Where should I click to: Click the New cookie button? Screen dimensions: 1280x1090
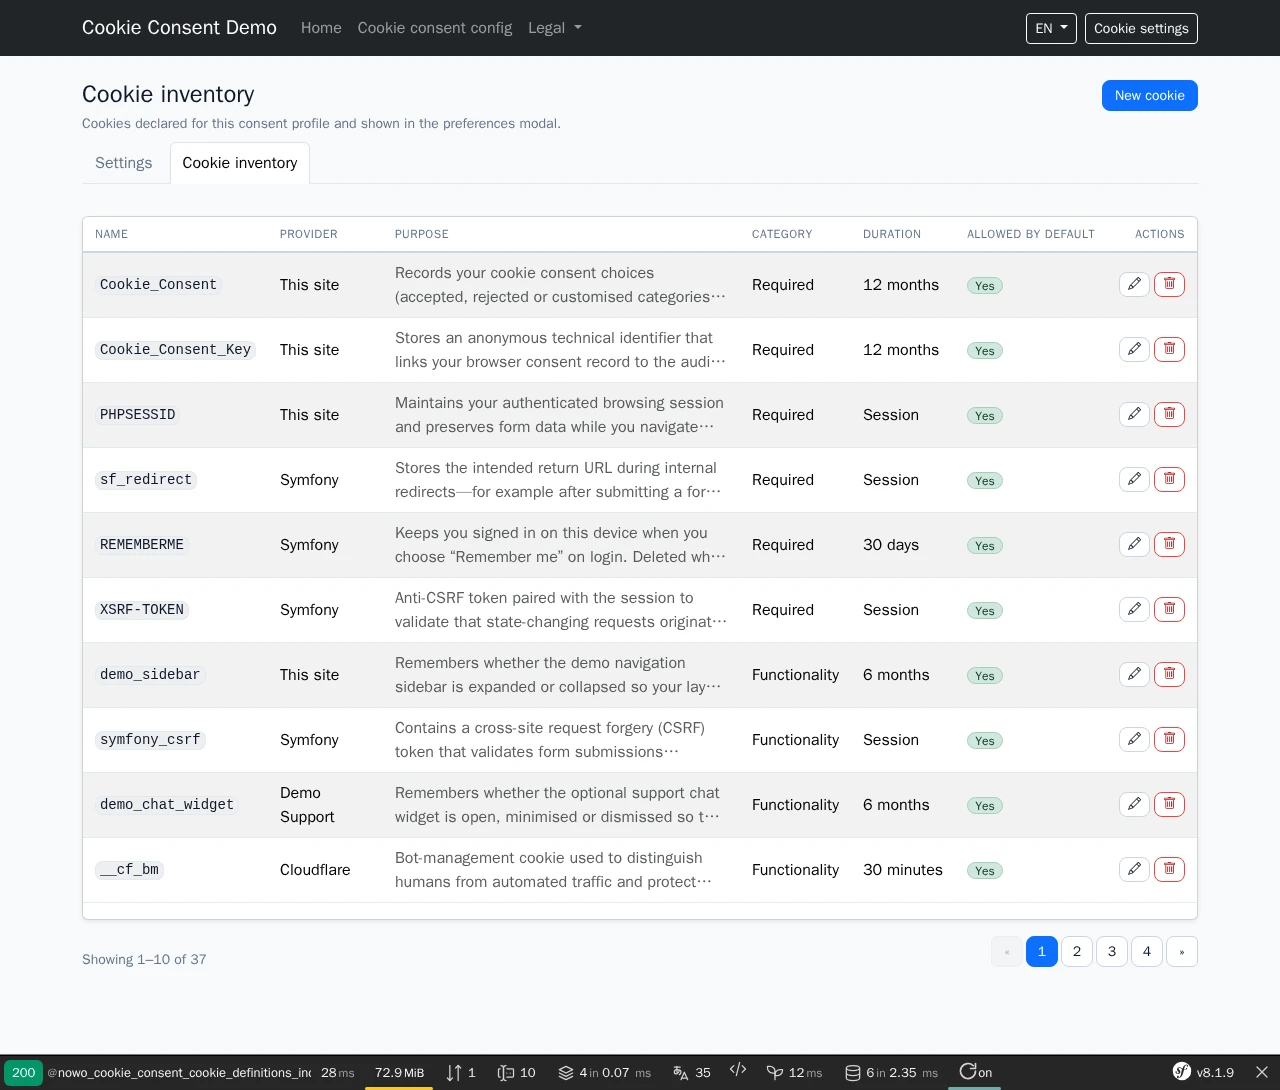pos(1150,95)
